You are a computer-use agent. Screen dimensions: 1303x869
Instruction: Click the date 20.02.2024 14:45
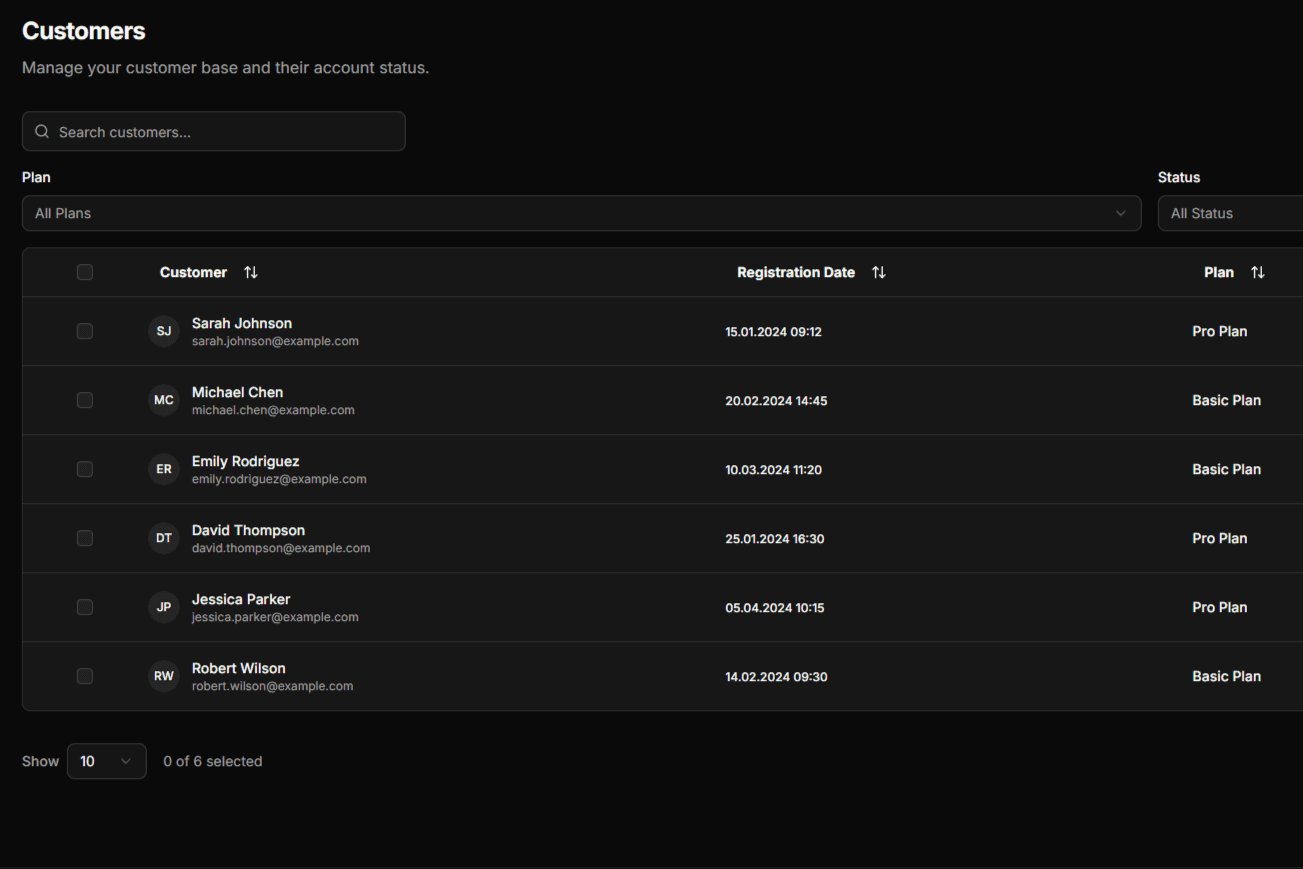pyautogui.click(x=776, y=400)
